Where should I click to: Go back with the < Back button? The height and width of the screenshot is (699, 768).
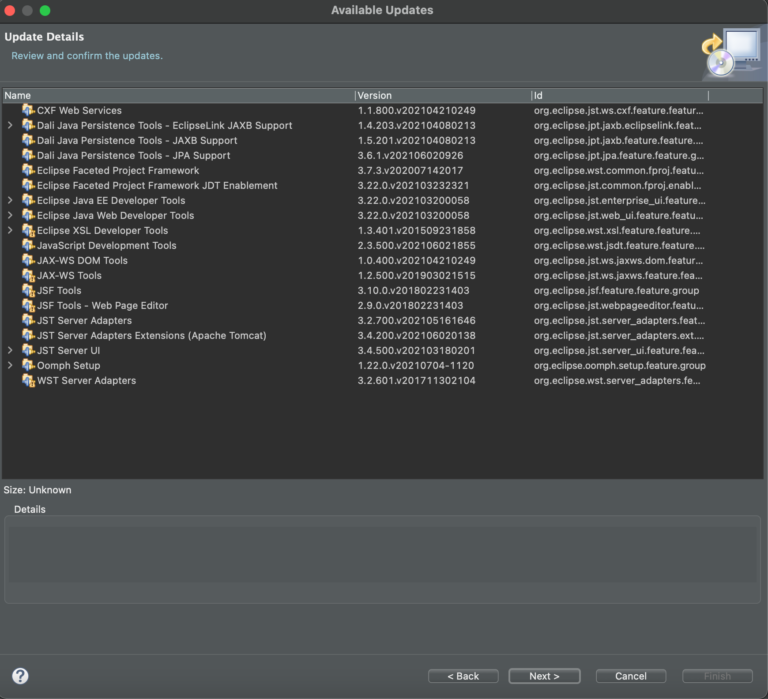coord(463,676)
